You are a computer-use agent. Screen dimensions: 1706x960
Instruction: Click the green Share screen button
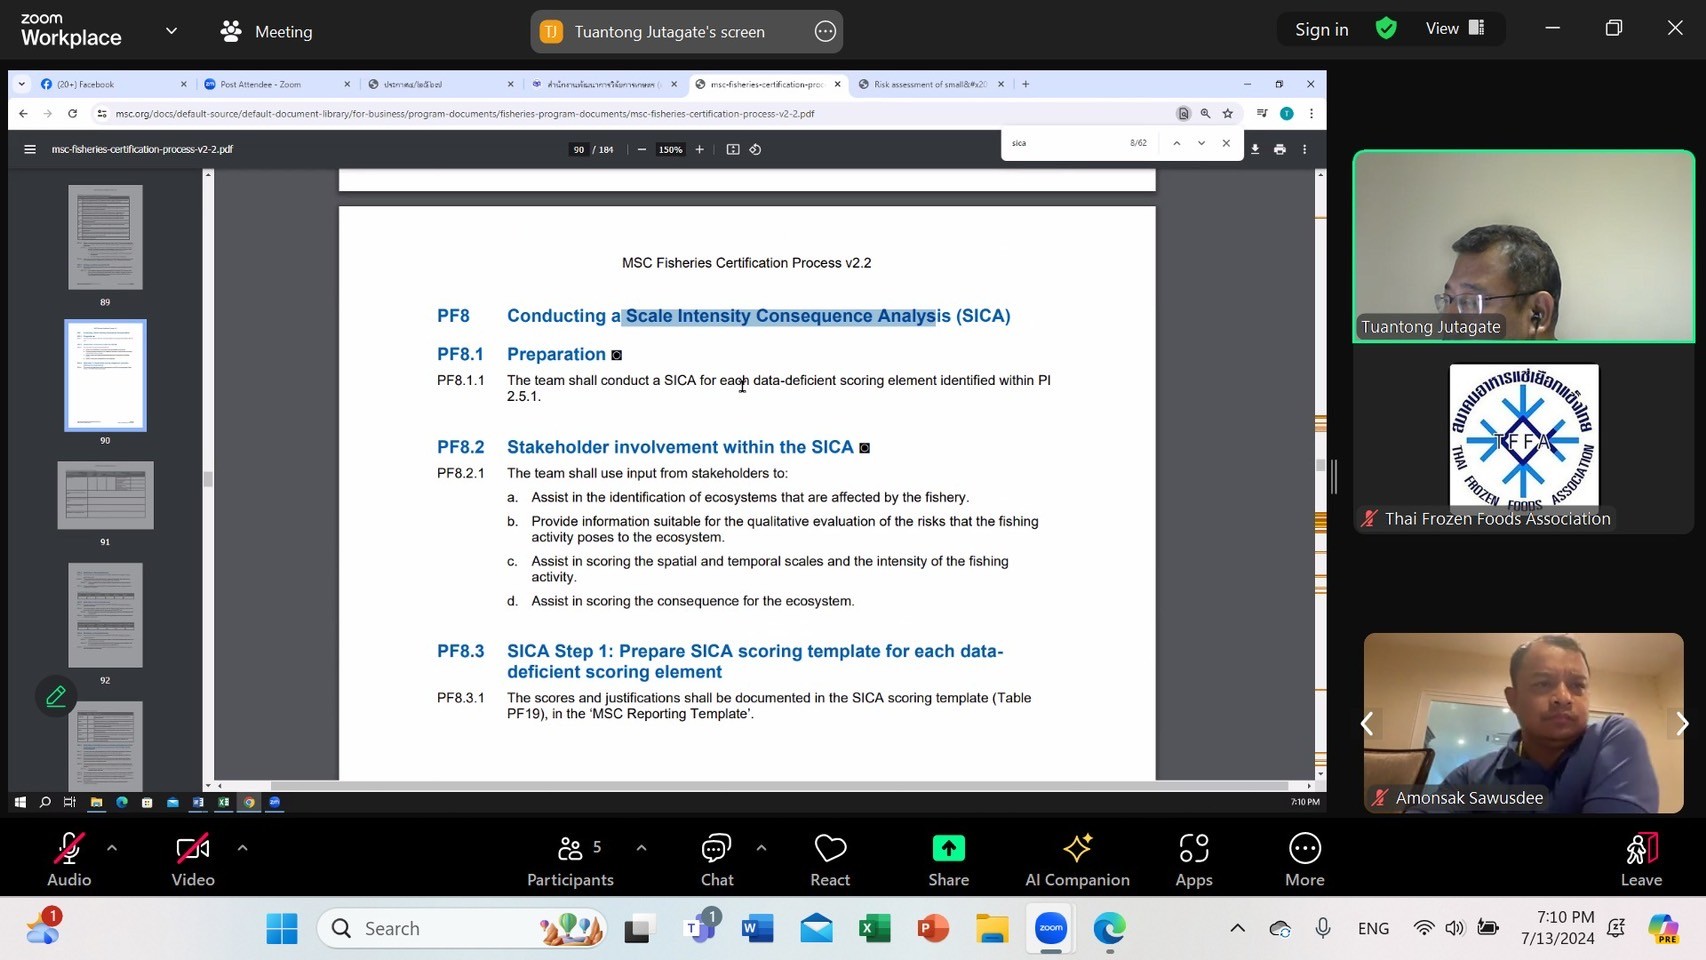click(x=948, y=859)
